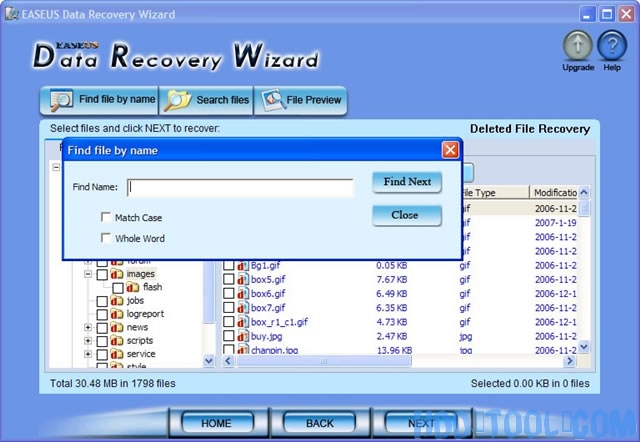Click the box_r1_c1.gif file icon
Screen dimensions: 640x442
[243, 322]
